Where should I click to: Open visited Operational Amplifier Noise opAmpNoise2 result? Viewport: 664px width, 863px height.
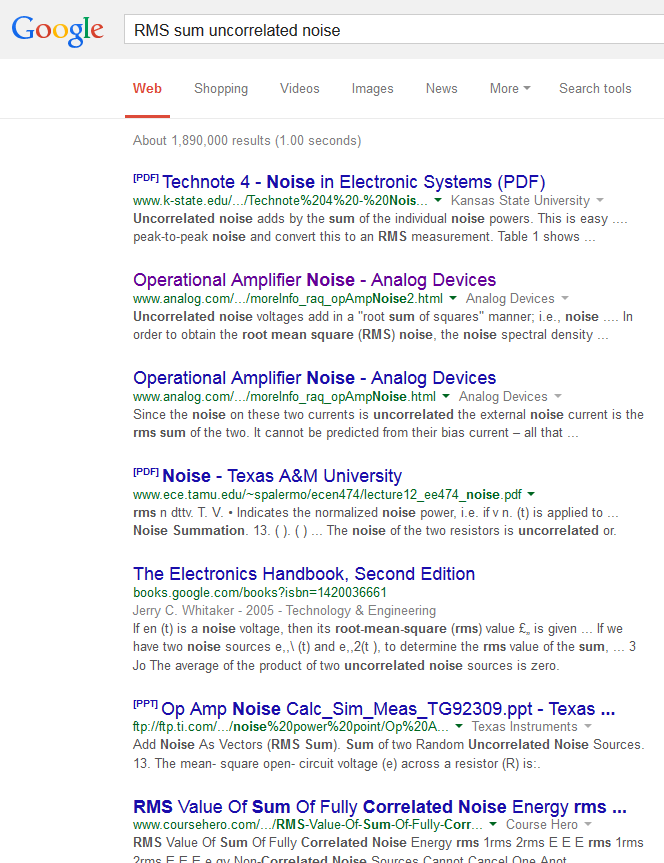pyautogui.click(x=314, y=280)
